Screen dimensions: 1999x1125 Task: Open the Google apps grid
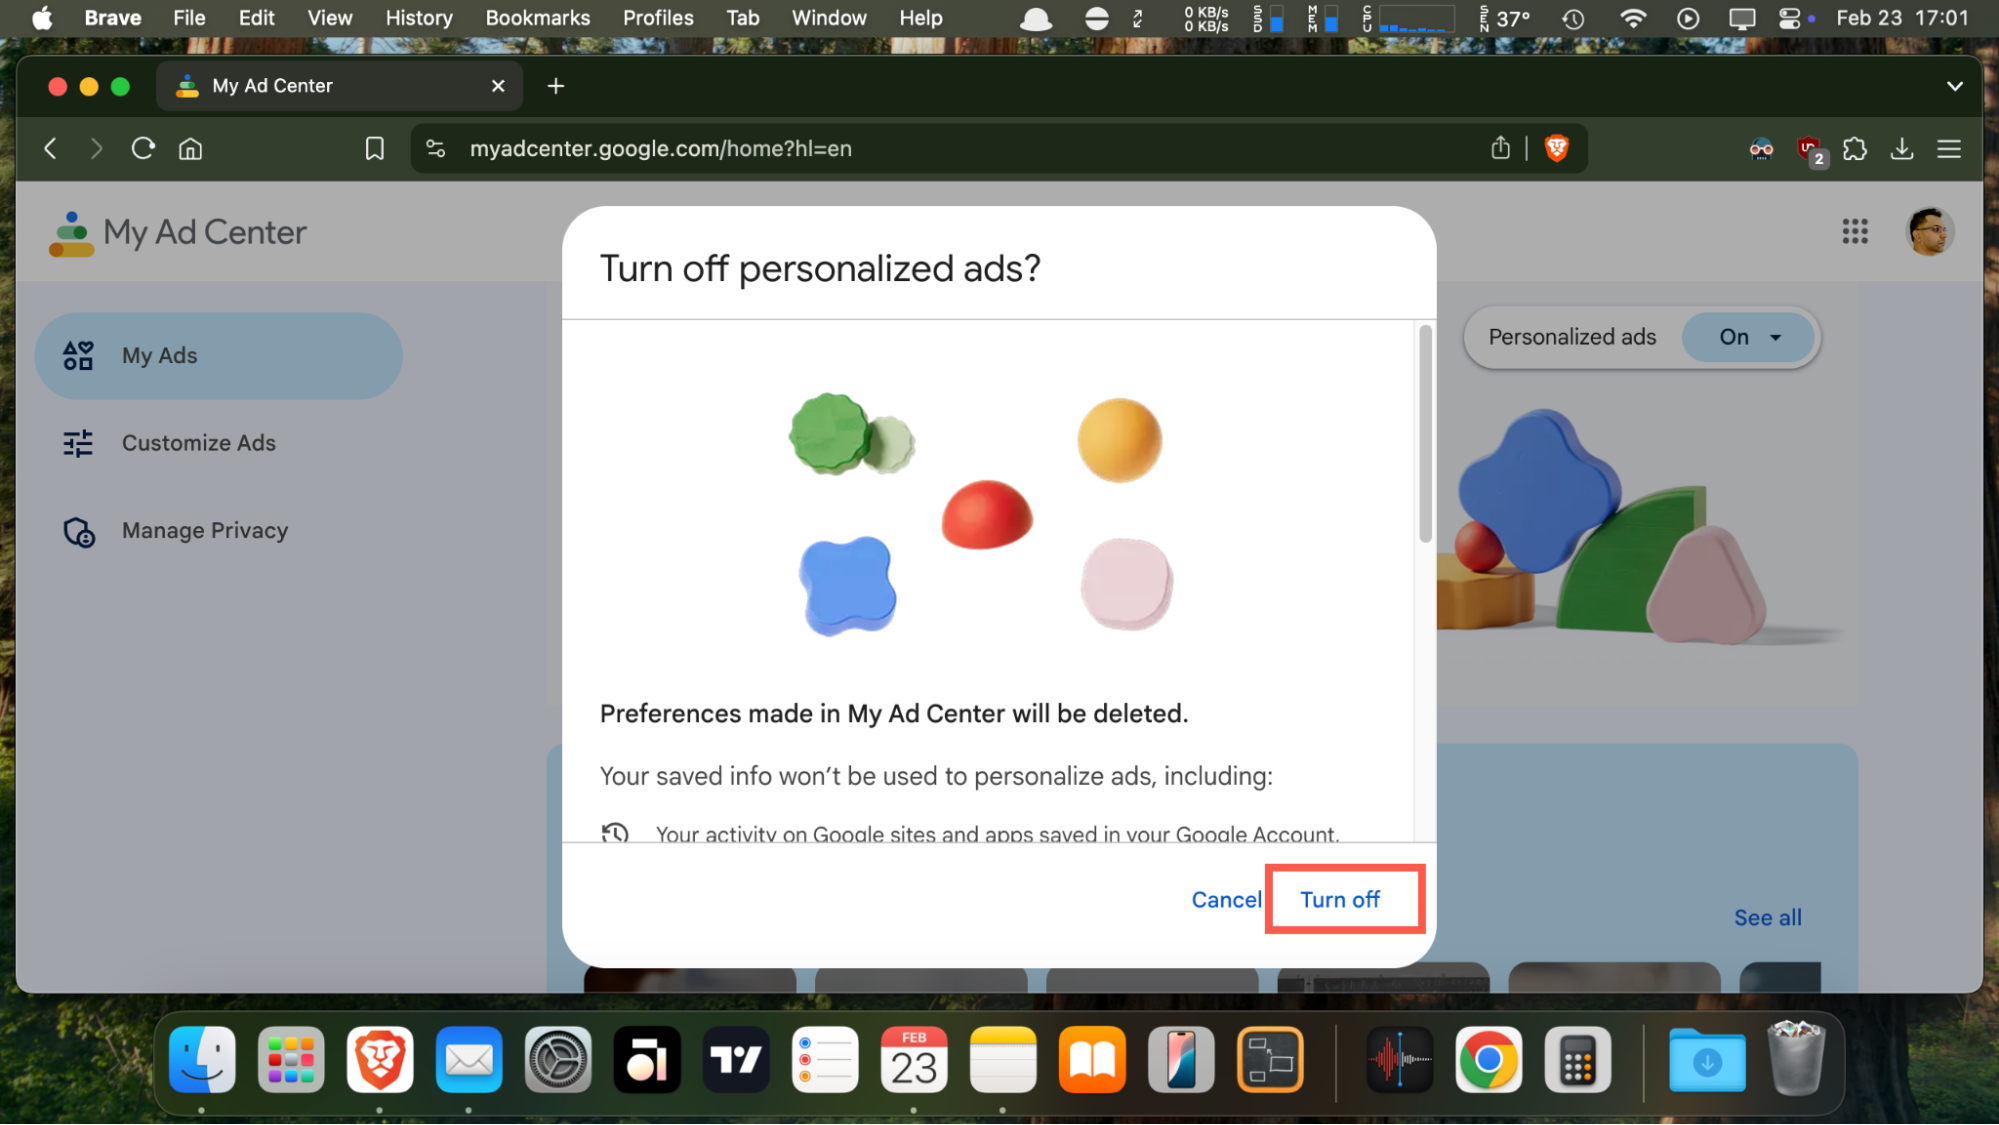[x=1855, y=232]
